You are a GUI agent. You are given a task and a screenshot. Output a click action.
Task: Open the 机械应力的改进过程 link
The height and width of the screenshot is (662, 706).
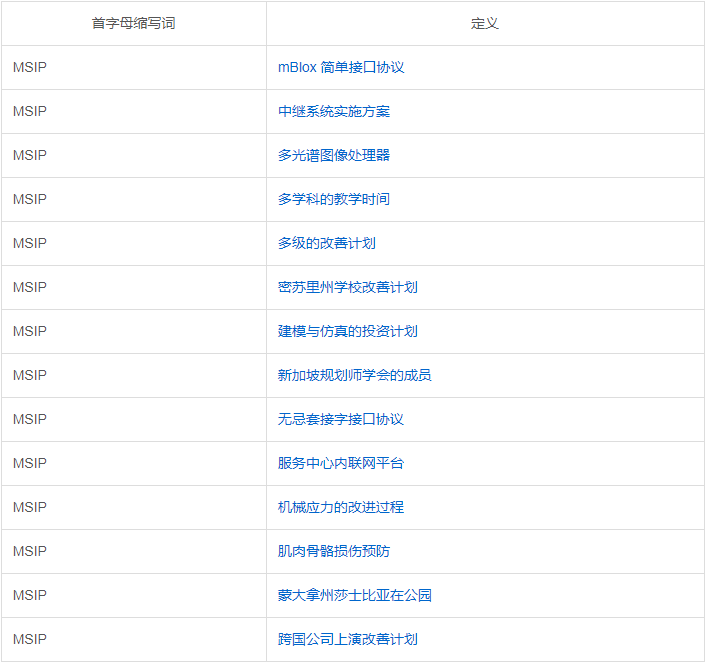[x=341, y=507]
